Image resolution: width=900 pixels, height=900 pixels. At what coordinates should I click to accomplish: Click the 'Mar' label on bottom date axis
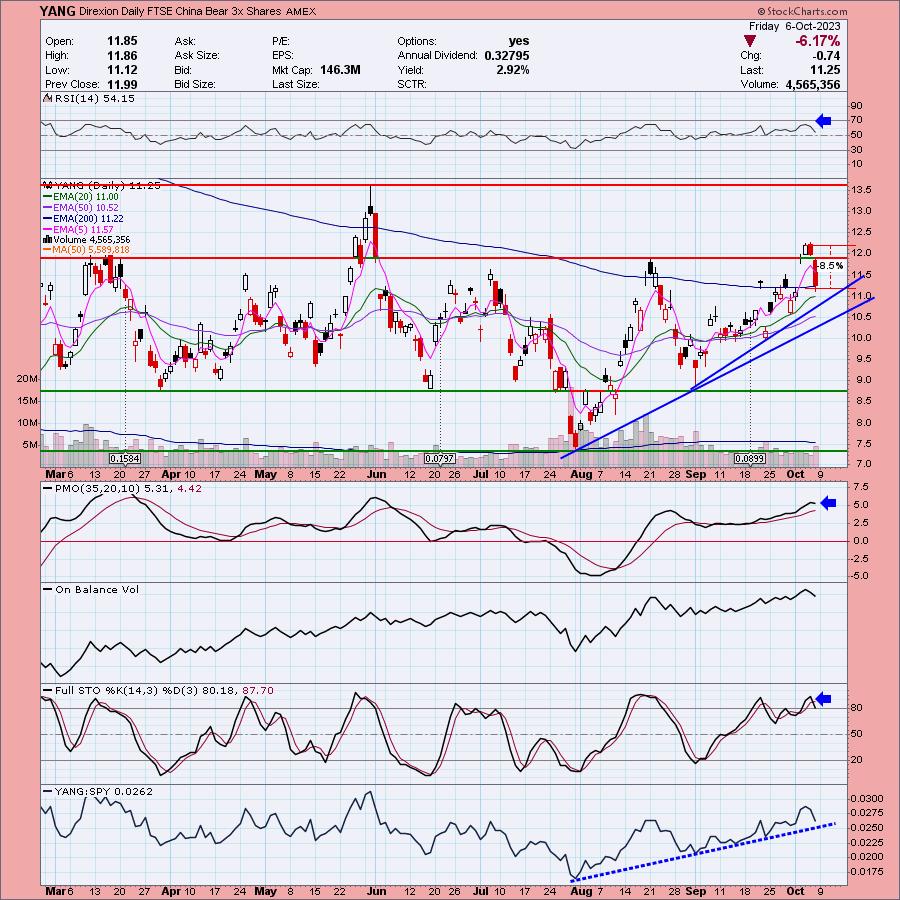point(55,891)
